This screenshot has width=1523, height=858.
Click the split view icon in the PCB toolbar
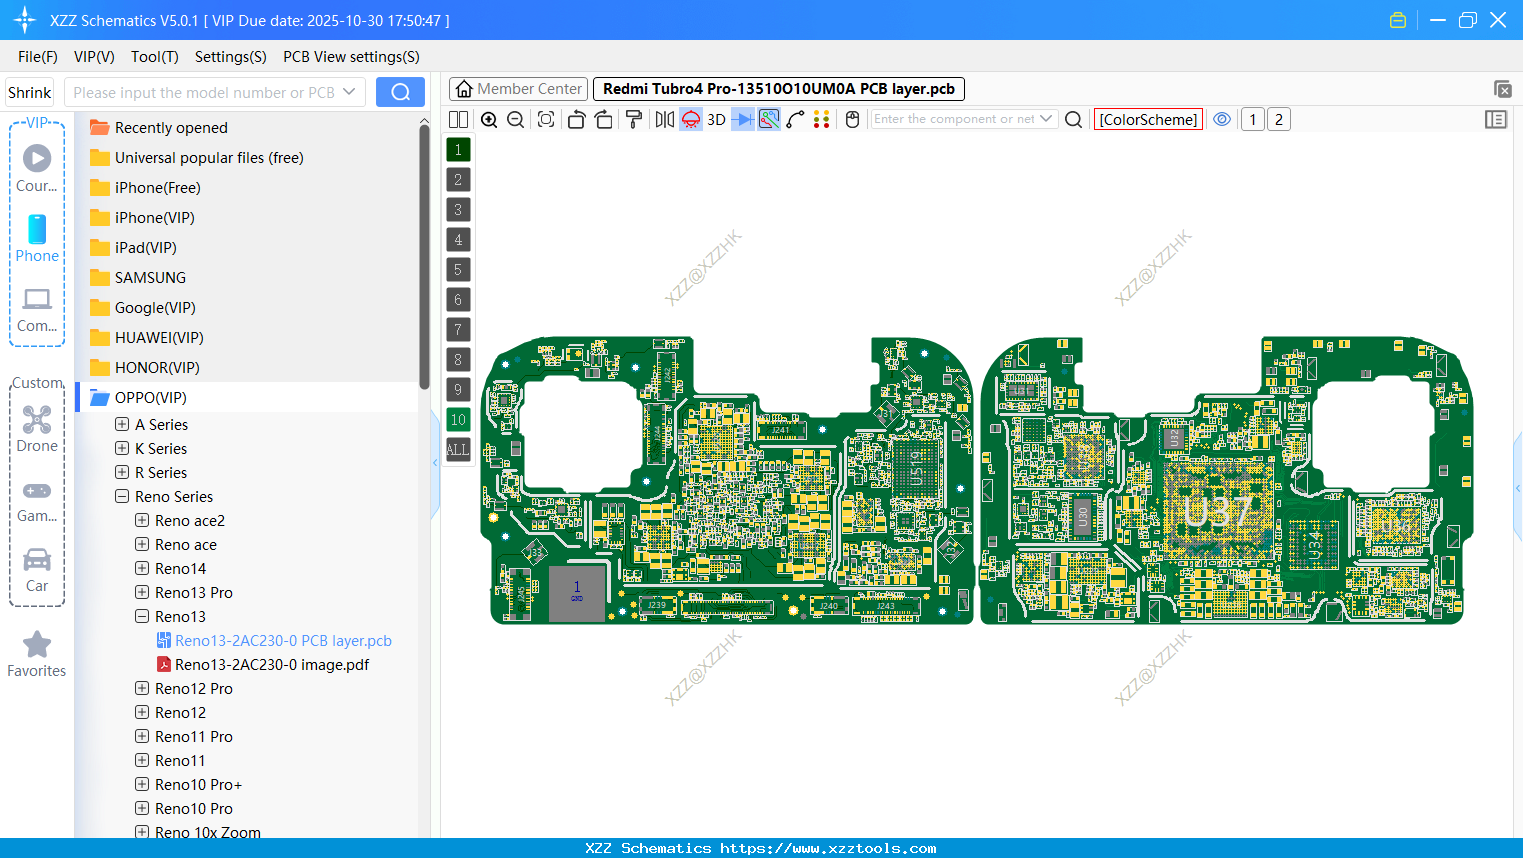pos(458,119)
